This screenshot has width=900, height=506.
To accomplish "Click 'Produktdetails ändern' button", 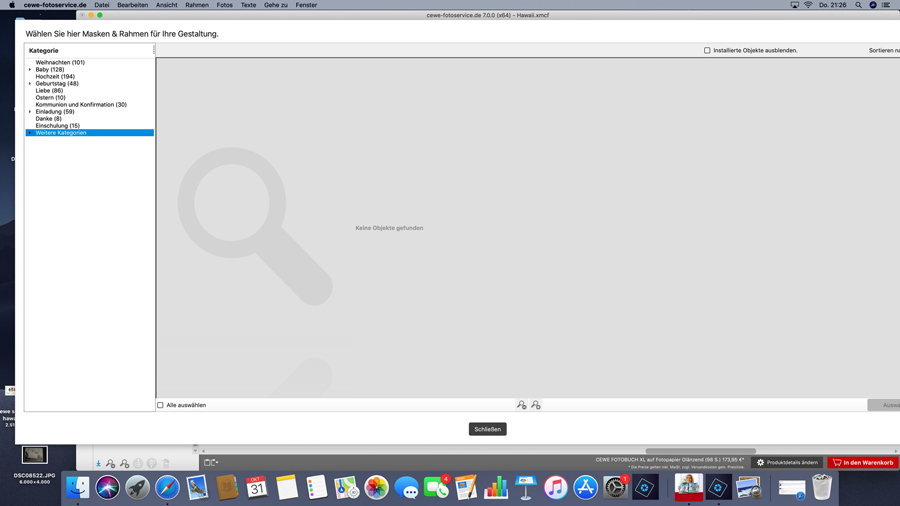I will [787, 462].
